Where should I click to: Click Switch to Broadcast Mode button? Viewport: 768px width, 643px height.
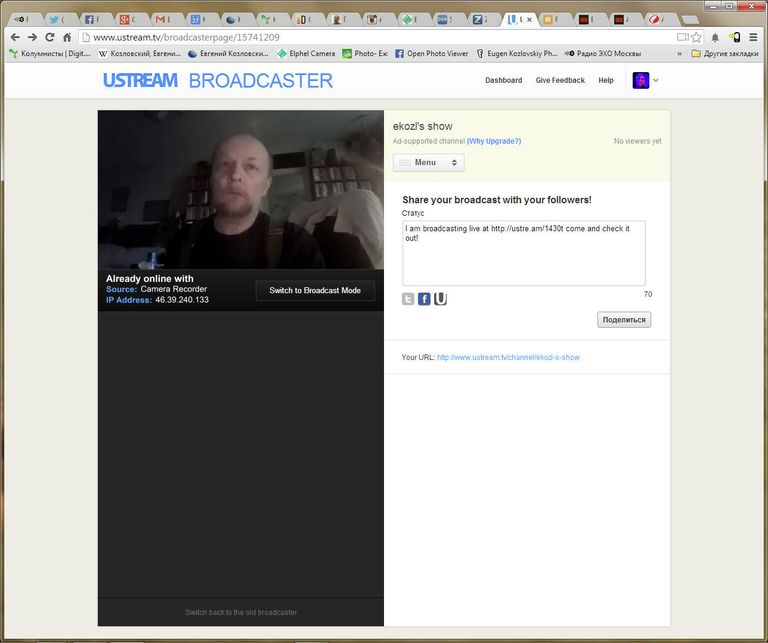point(315,290)
